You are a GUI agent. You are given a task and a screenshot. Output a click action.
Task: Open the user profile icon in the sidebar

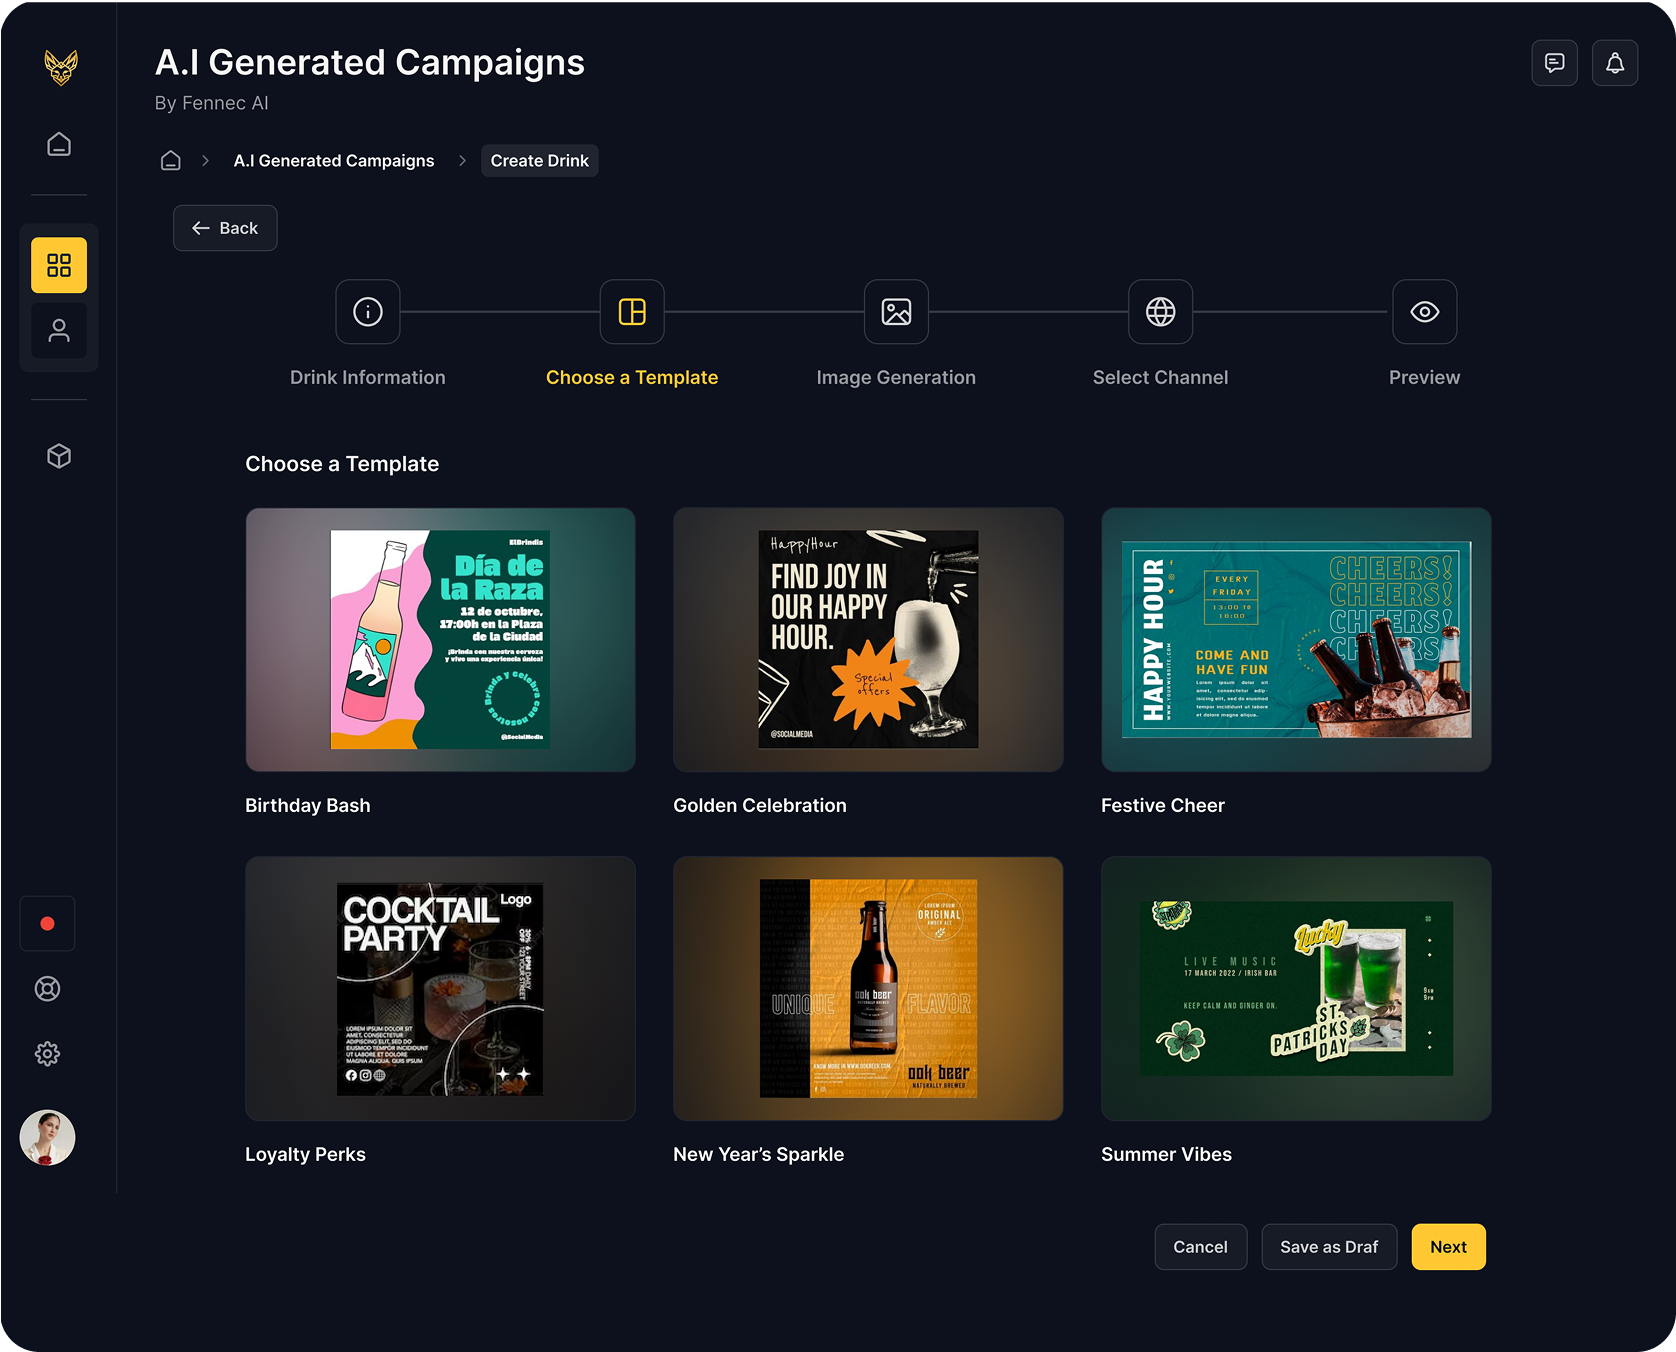click(x=59, y=331)
